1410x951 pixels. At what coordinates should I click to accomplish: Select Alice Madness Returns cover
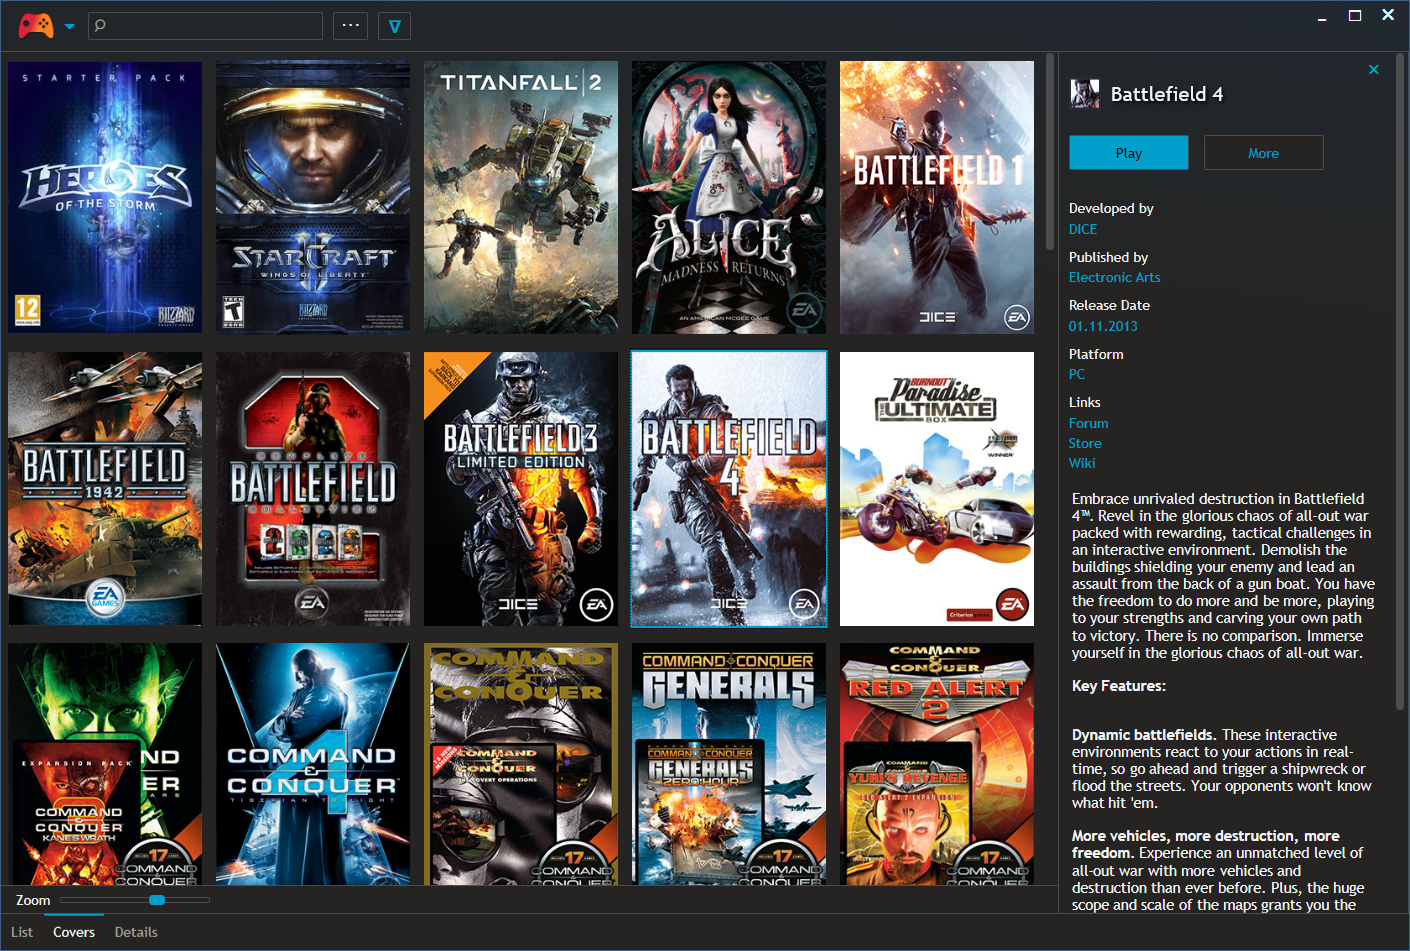(x=729, y=198)
